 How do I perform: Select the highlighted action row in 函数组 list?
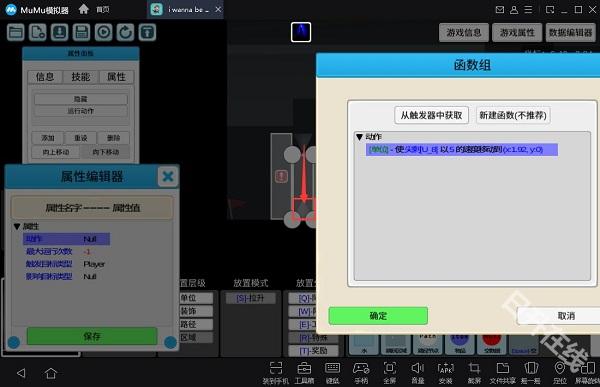click(x=461, y=150)
